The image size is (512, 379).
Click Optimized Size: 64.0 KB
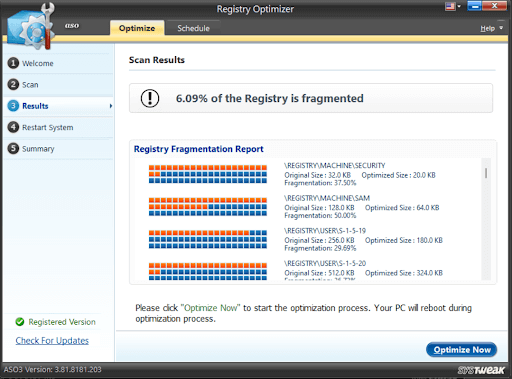[x=402, y=208]
